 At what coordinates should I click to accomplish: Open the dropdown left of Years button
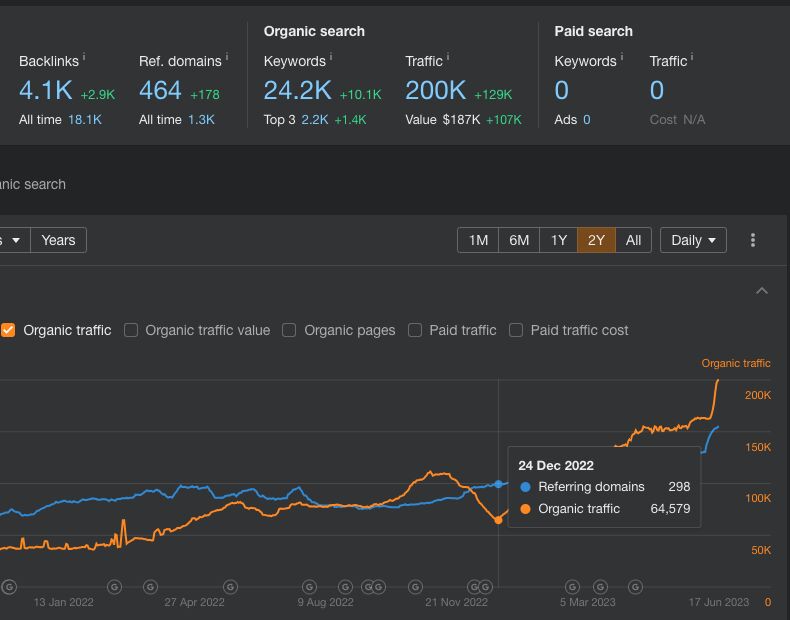(12, 240)
